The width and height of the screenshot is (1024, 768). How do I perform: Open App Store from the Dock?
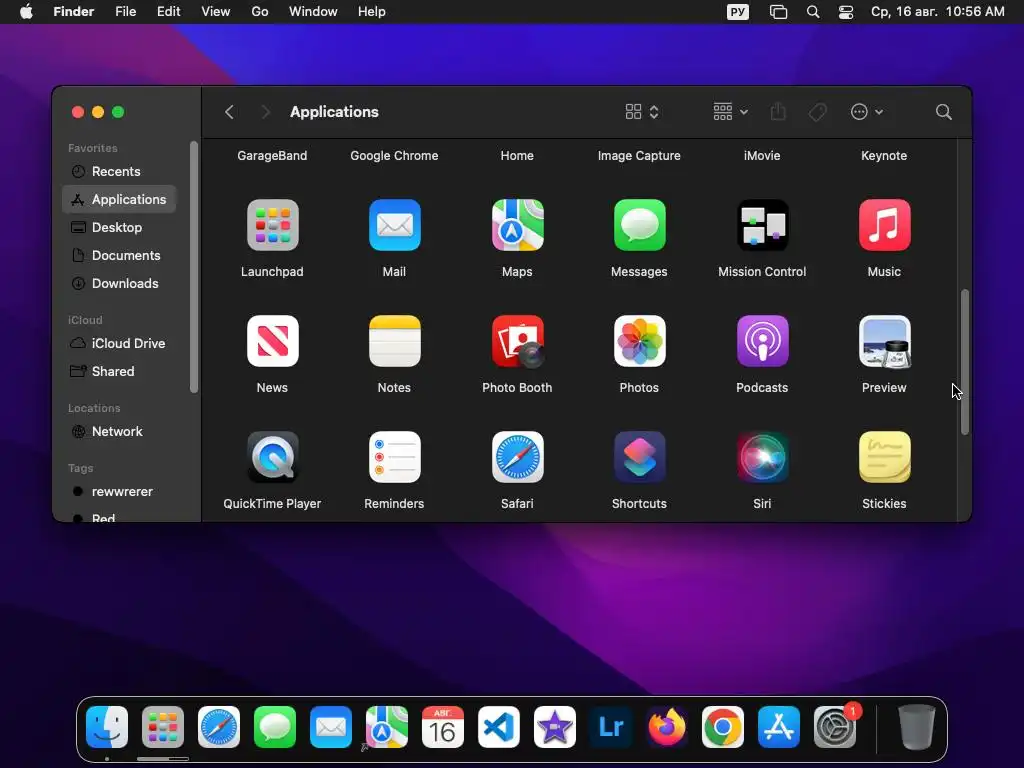(778, 727)
